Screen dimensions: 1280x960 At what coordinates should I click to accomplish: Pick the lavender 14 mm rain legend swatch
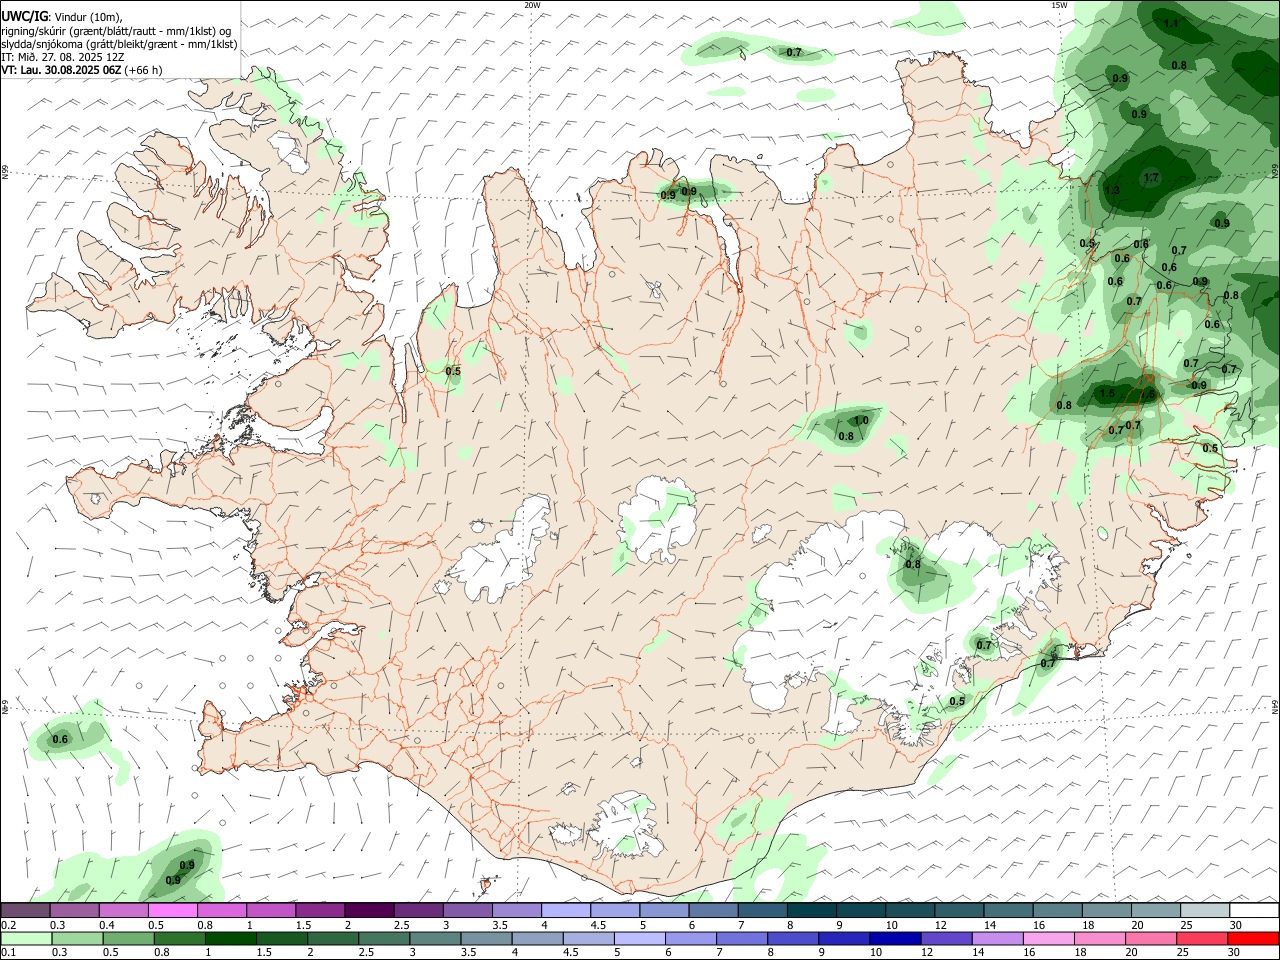(996, 938)
